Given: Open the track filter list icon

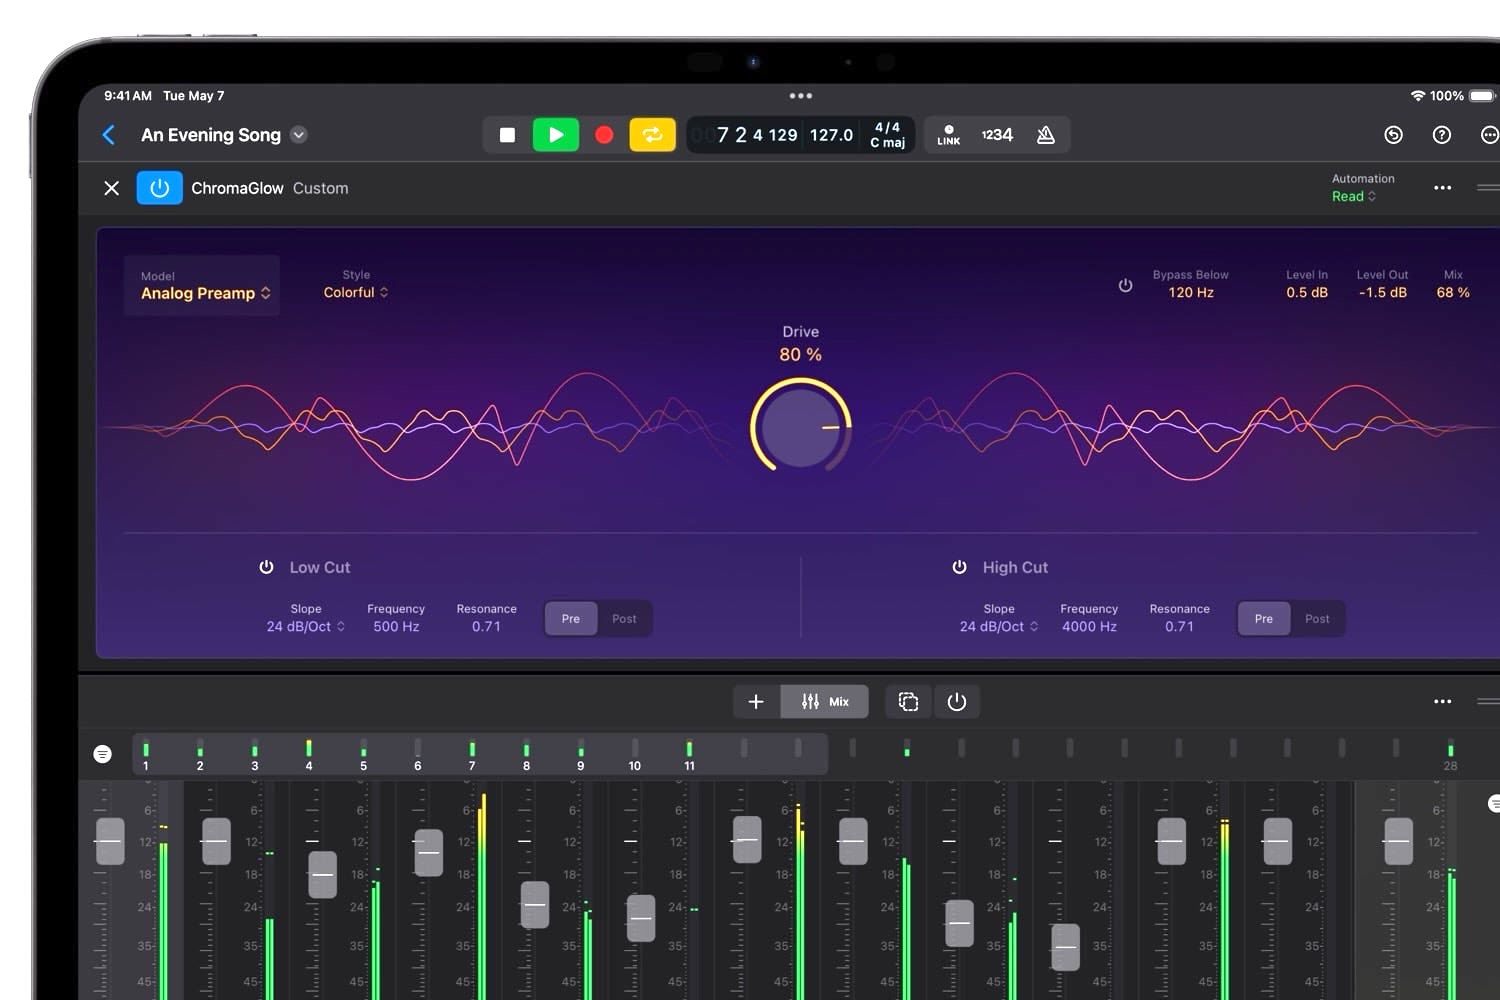Looking at the screenshot, I should point(102,754).
